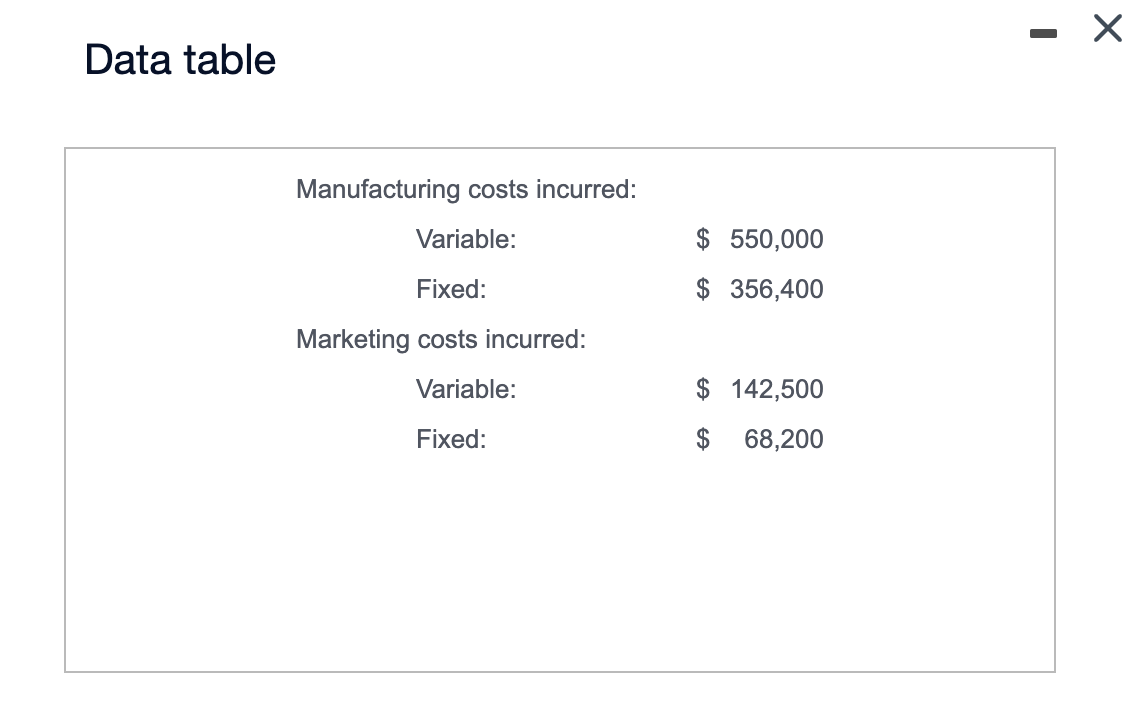Screen dimensions: 1128x724
Task: Select the Manufacturing costs incurred heading
Action: tap(466, 189)
